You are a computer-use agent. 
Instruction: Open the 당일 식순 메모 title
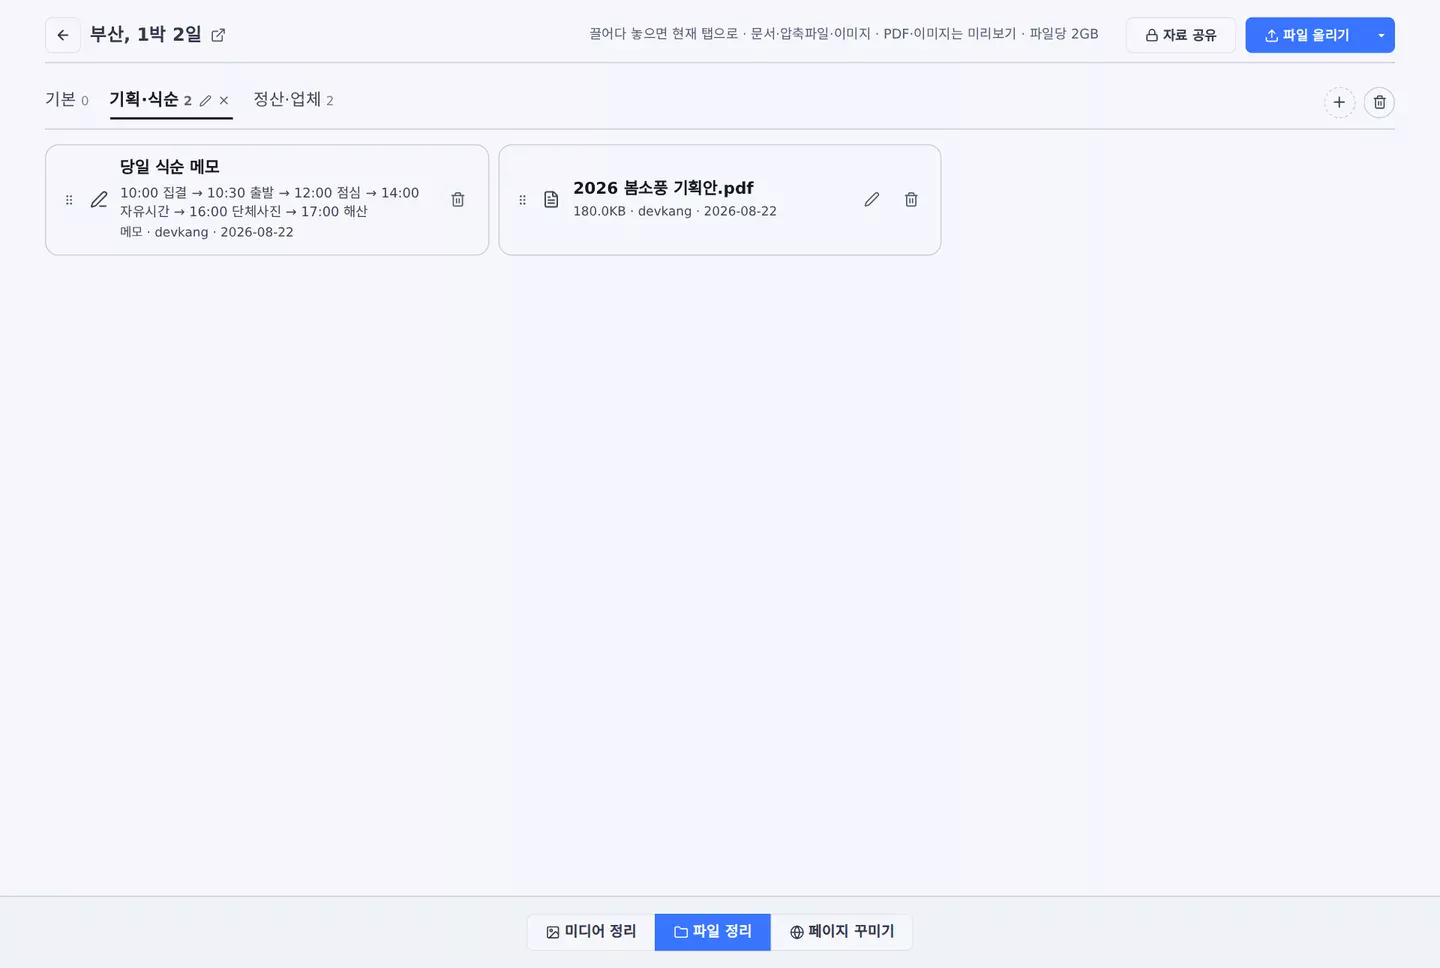(x=170, y=167)
